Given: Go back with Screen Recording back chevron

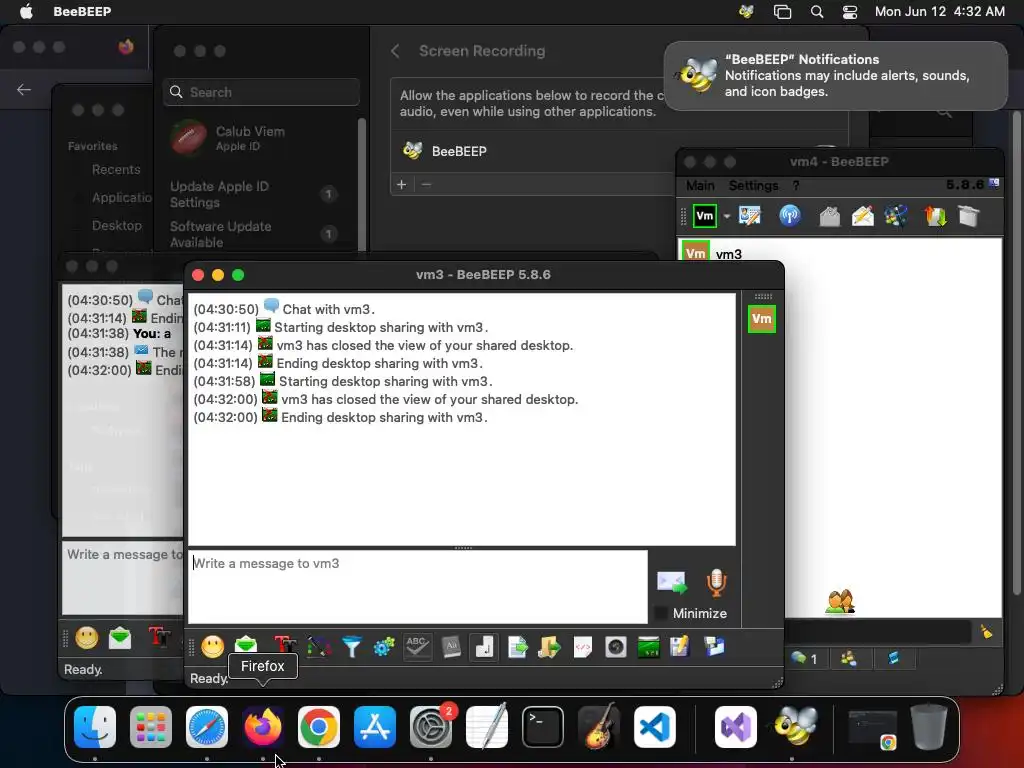Looking at the screenshot, I should [395, 51].
